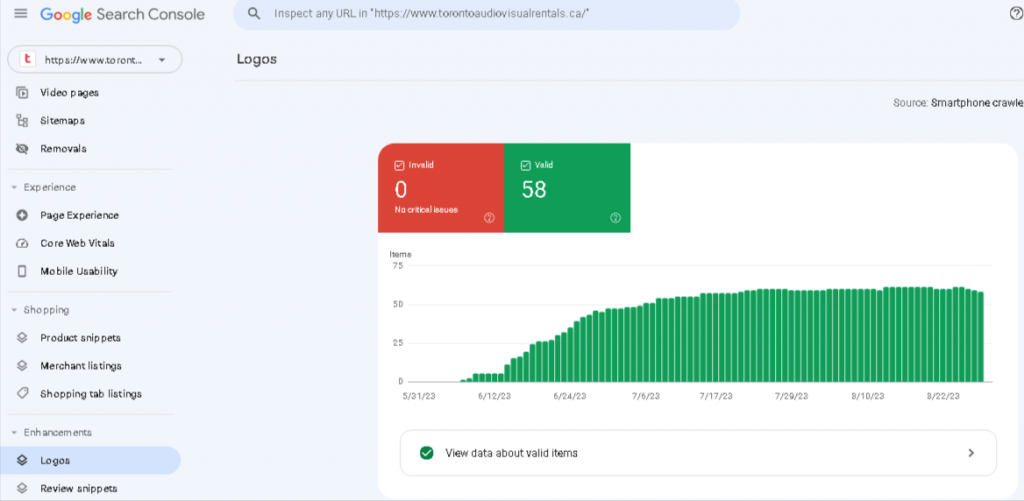Click the 6/12/23 axis date label
Viewport: 1024px width, 501px height.
(x=495, y=396)
